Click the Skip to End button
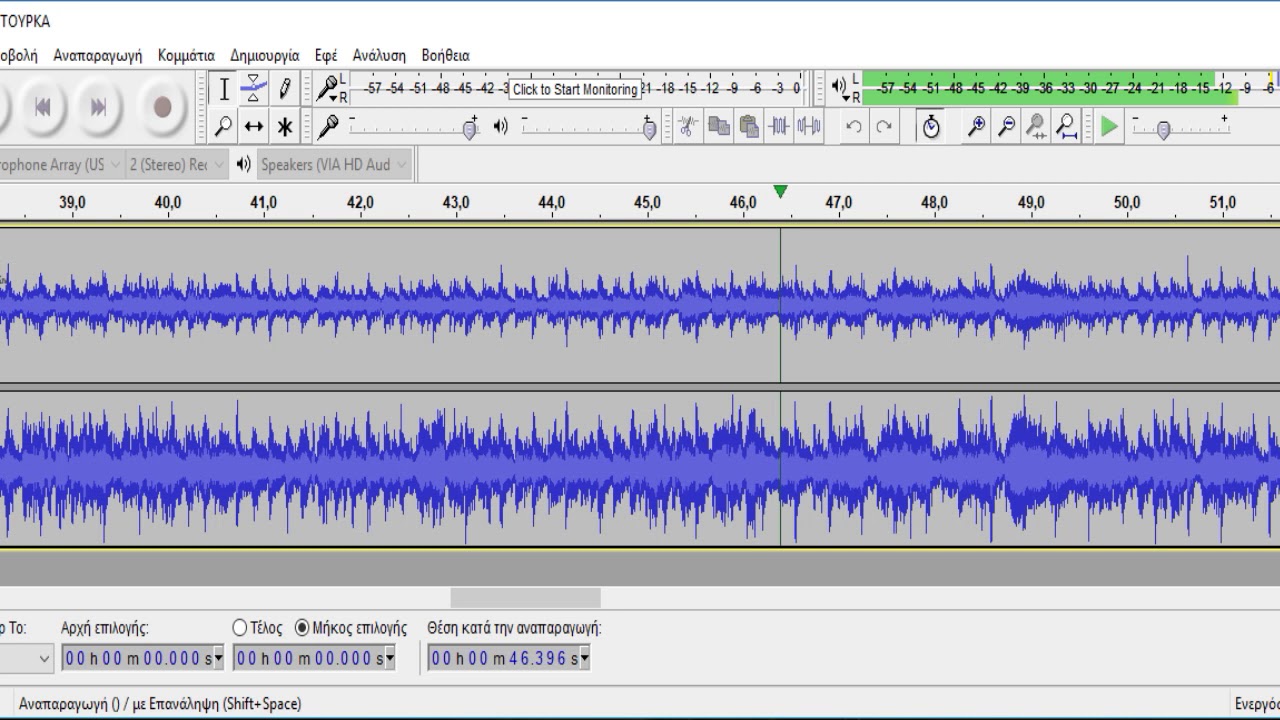1280x720 pixels. click(x=98, y=107)
